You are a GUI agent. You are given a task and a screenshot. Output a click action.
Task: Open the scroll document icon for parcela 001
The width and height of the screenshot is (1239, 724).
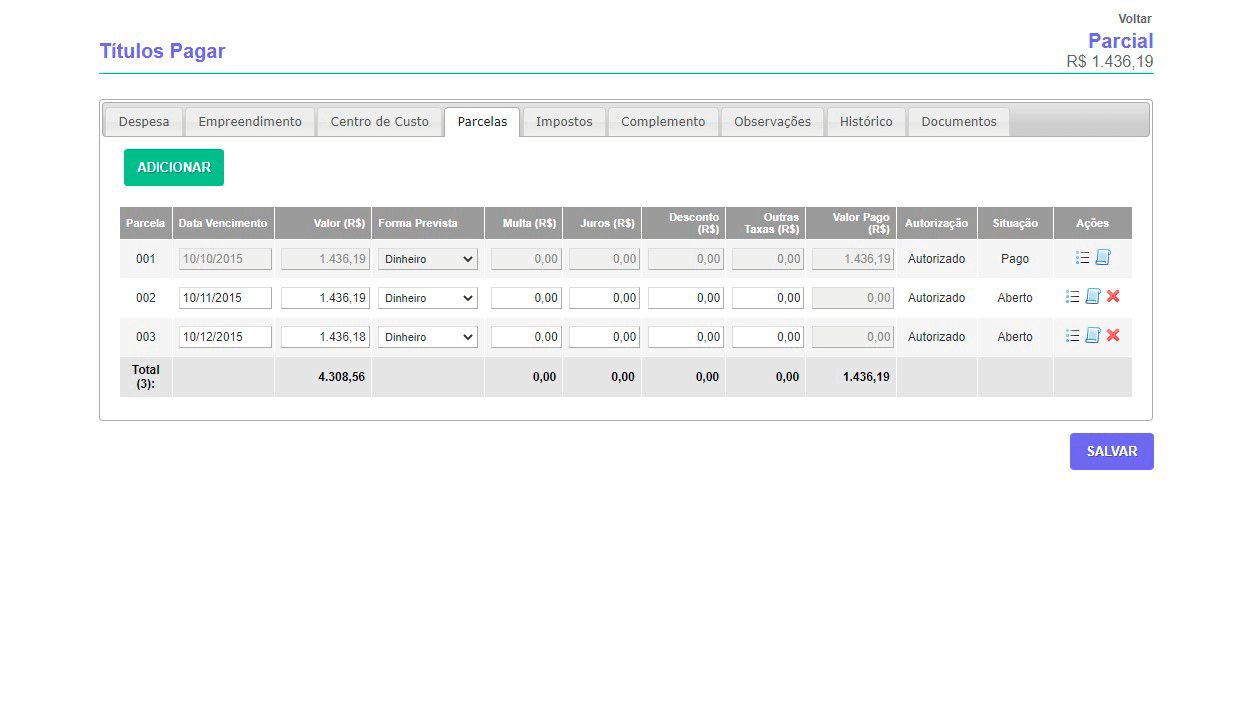1103,258
